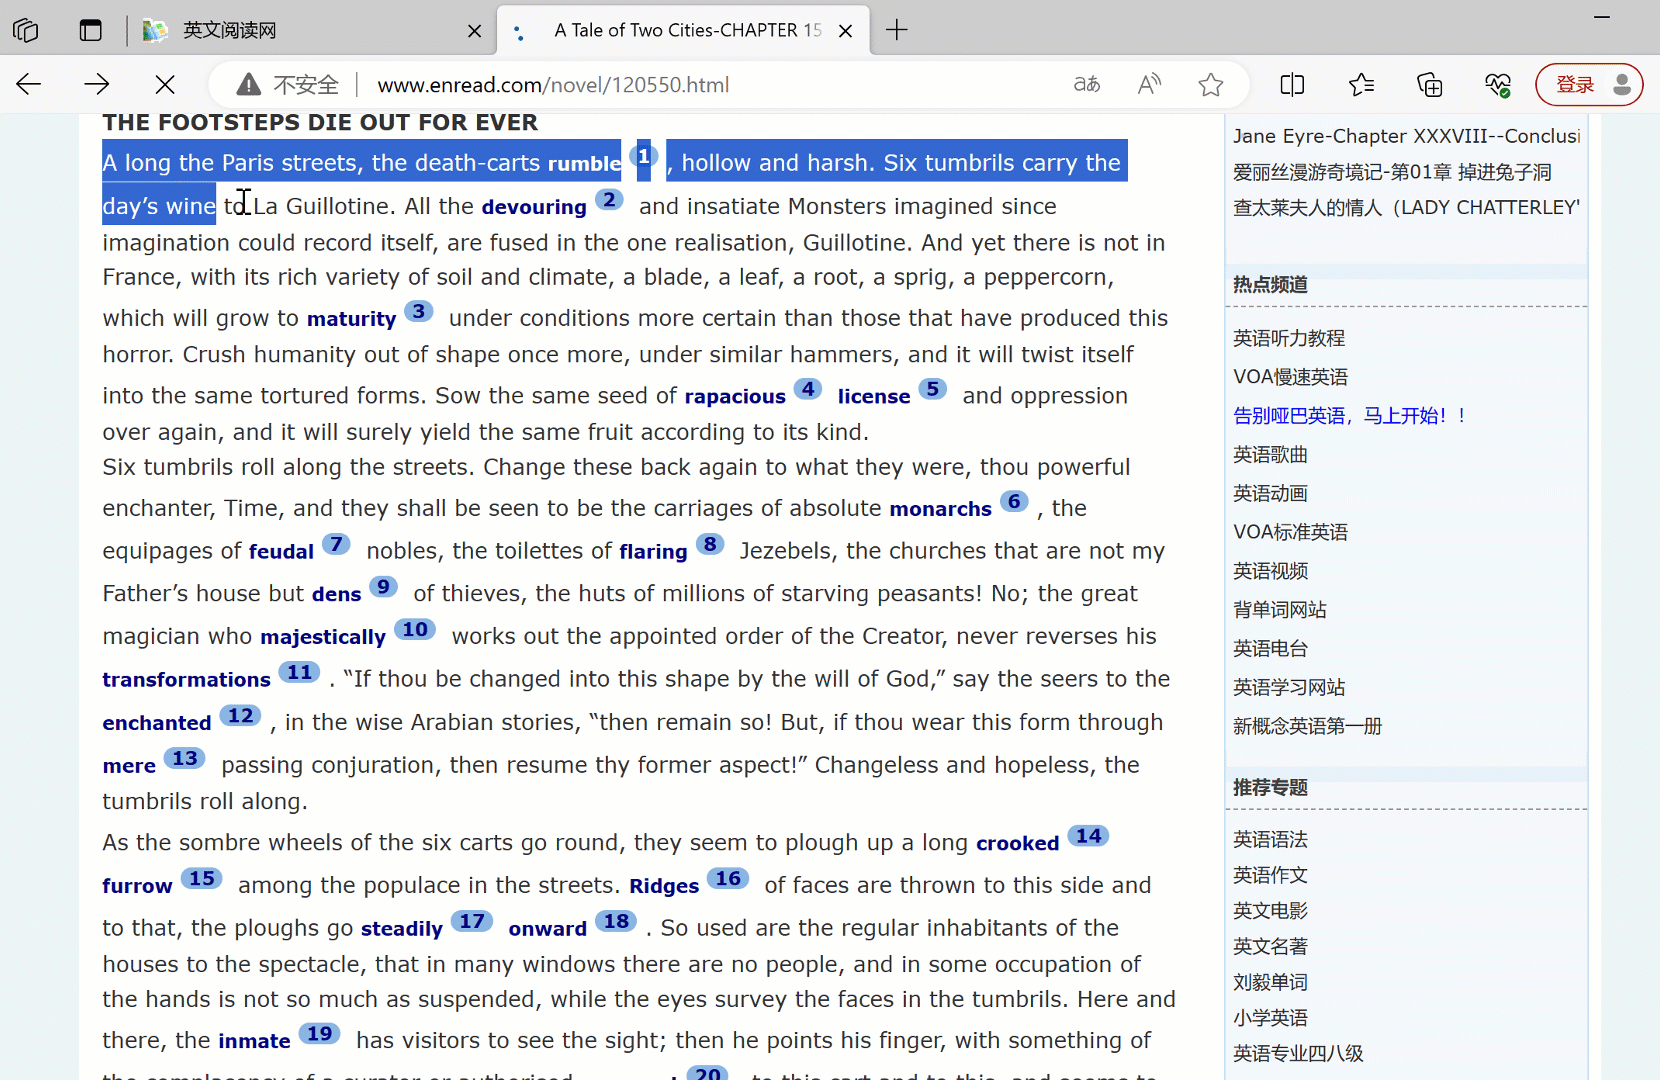Image resolution: width=1660 pixels, height=1080 pixels.
Task: Click vocabulary note number 14 after crooked
Action: pyautogui.click(x=1088, y=835)
